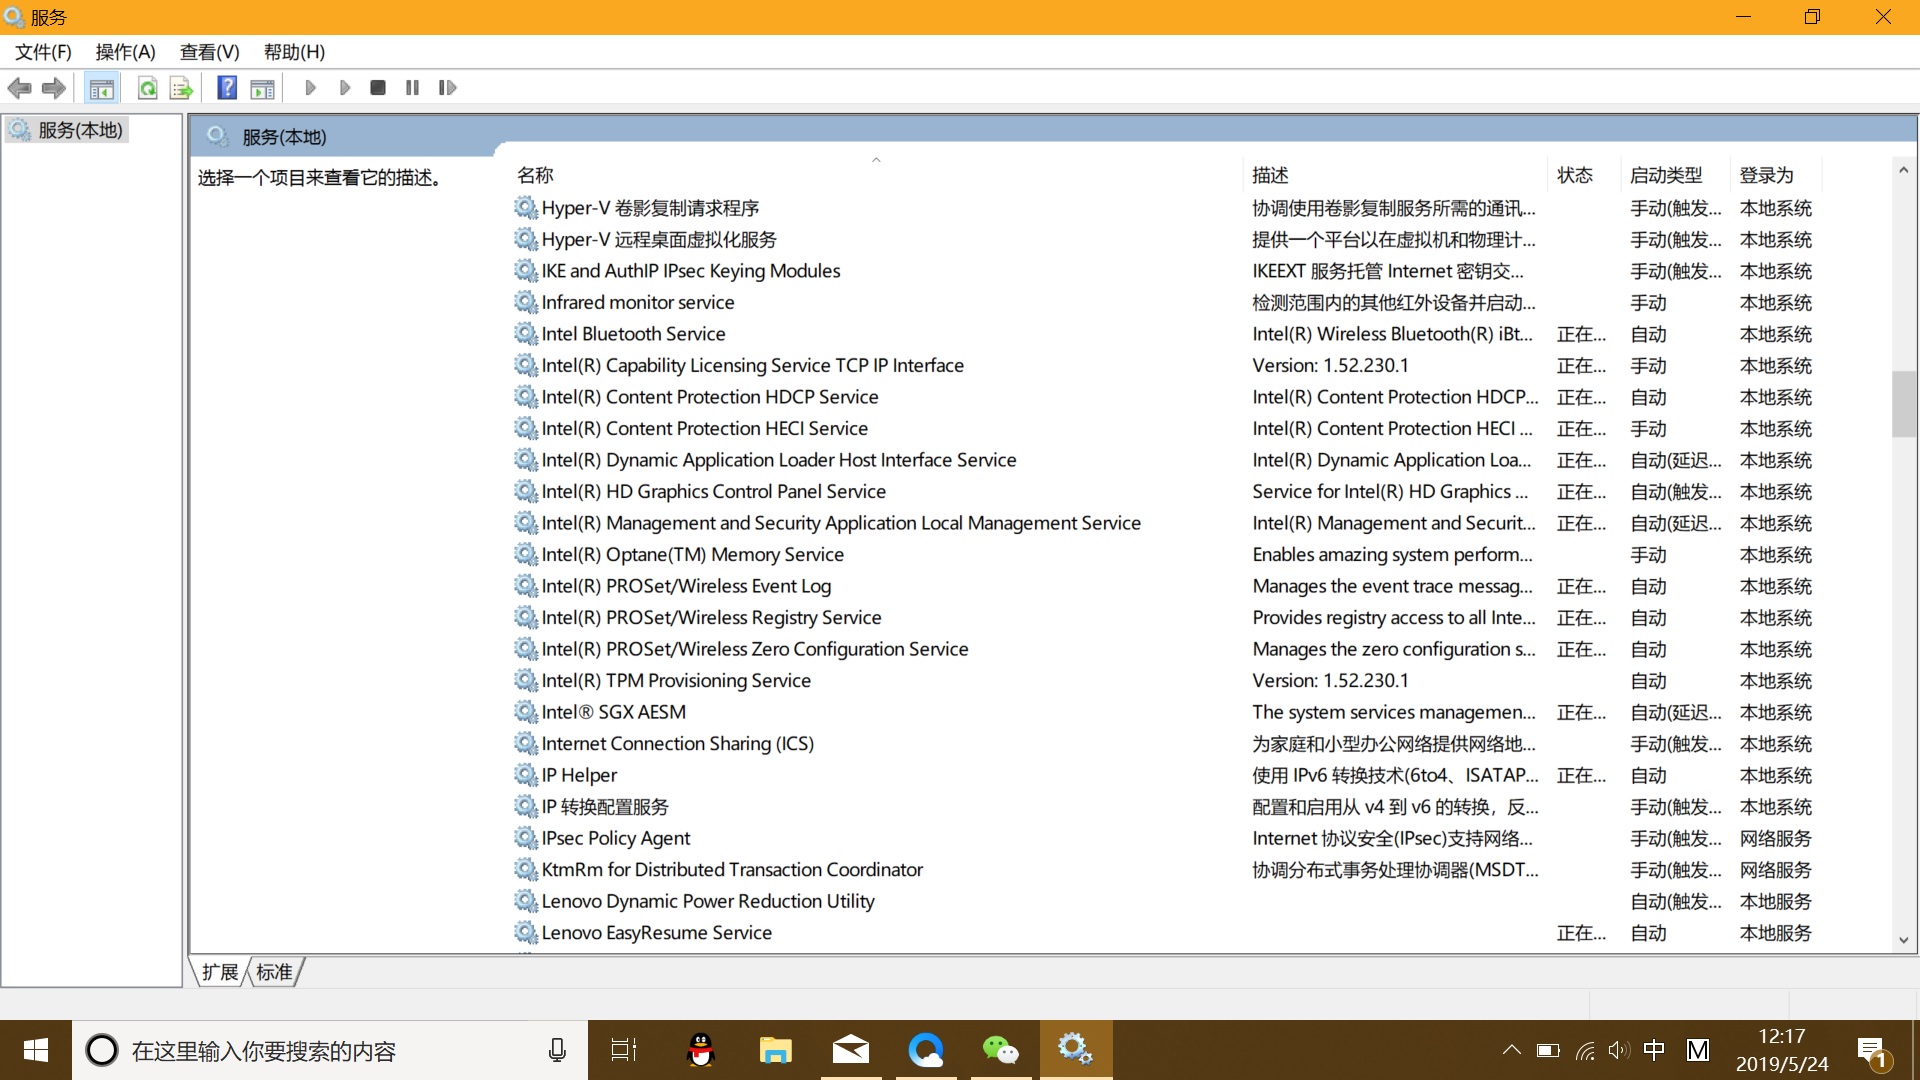Click the Restart Service toolbar icon
The width and height of the screenshot is (1920, 1080).
(x=447, y=88)
